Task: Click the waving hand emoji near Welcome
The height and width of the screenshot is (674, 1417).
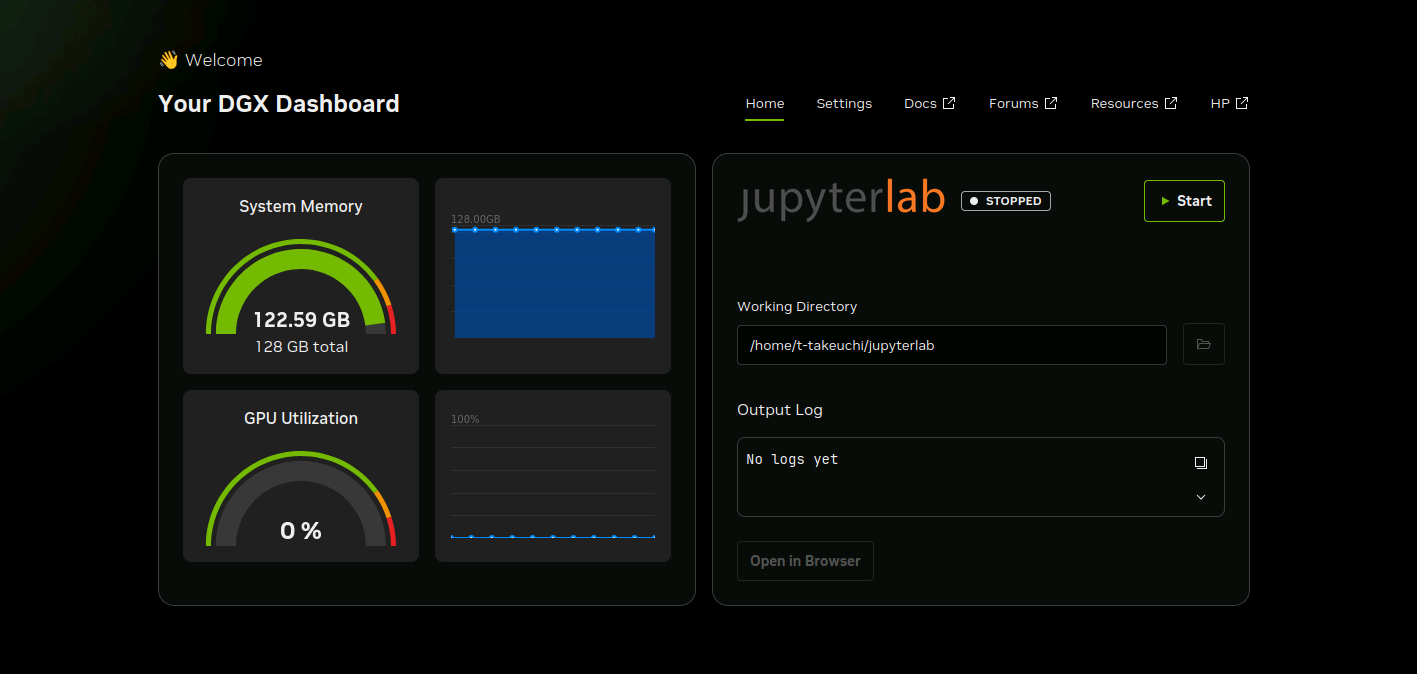Action: [x=168, y=60]
